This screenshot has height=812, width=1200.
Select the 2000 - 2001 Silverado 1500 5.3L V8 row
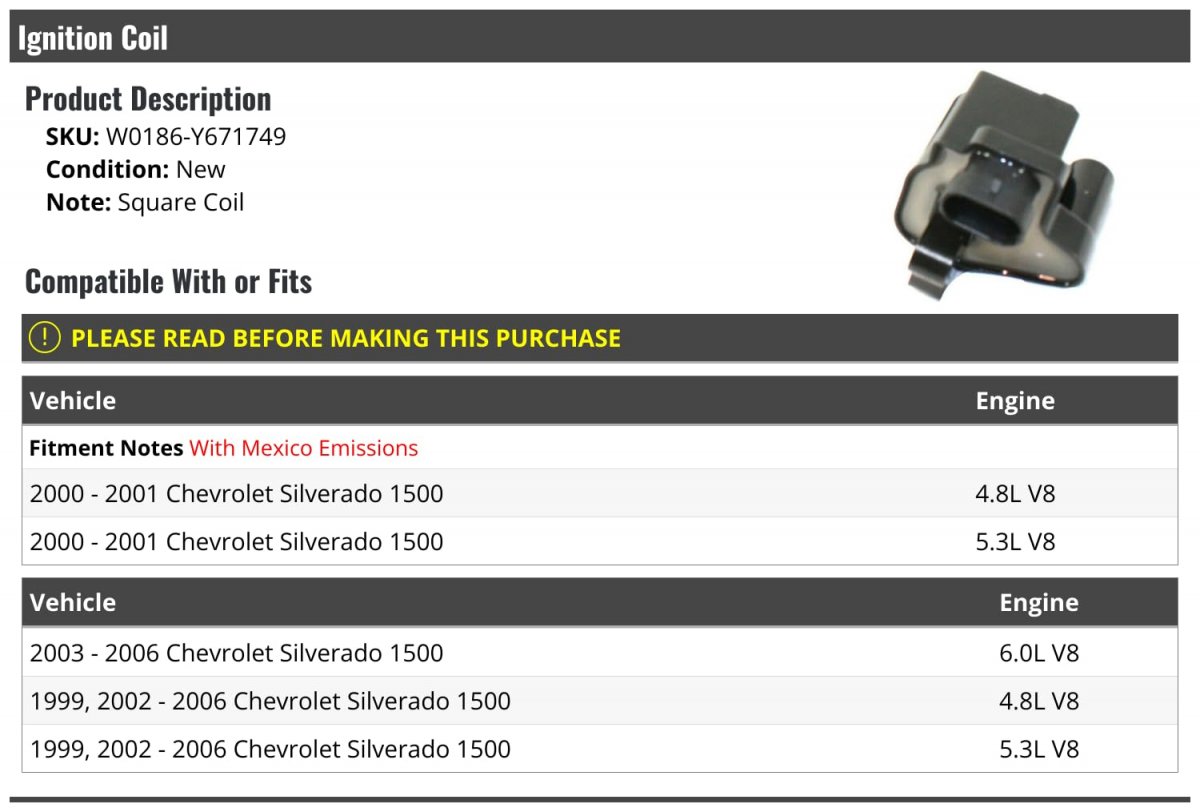click(x=600, y=541)
